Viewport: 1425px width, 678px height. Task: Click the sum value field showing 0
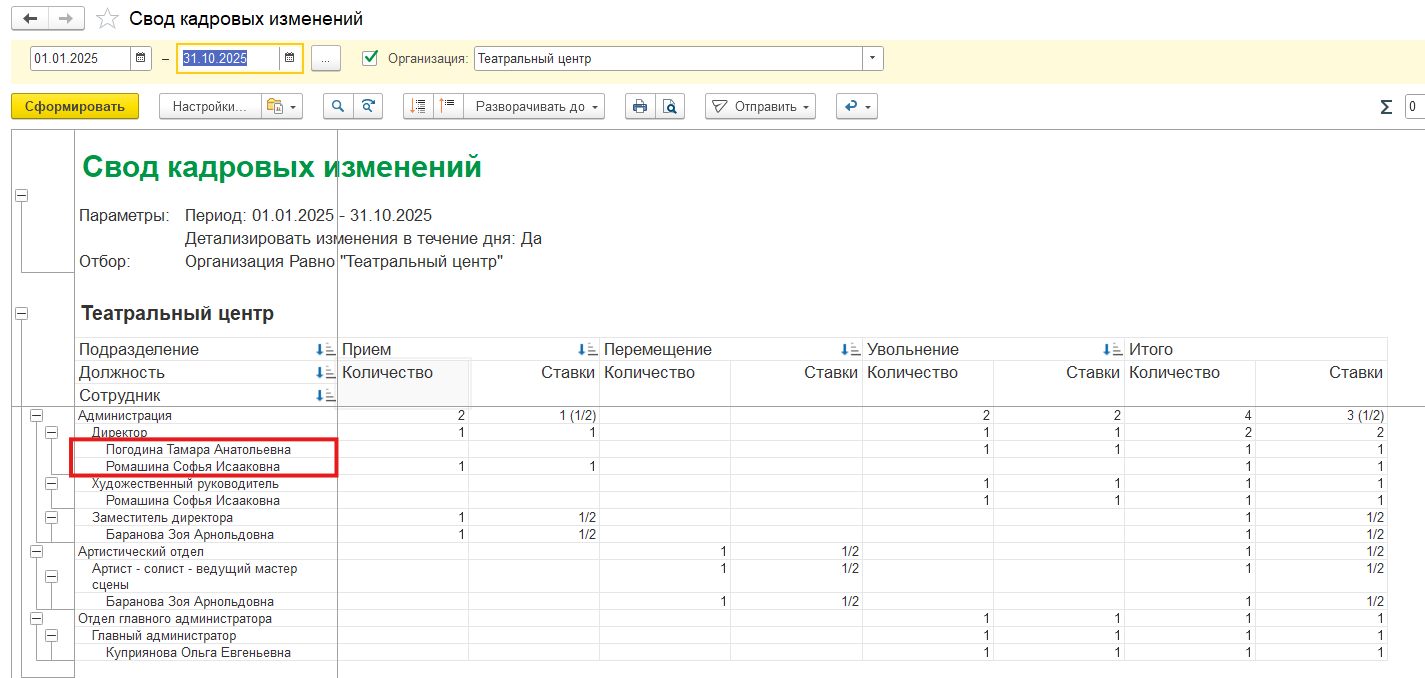tap(1414, 106)
